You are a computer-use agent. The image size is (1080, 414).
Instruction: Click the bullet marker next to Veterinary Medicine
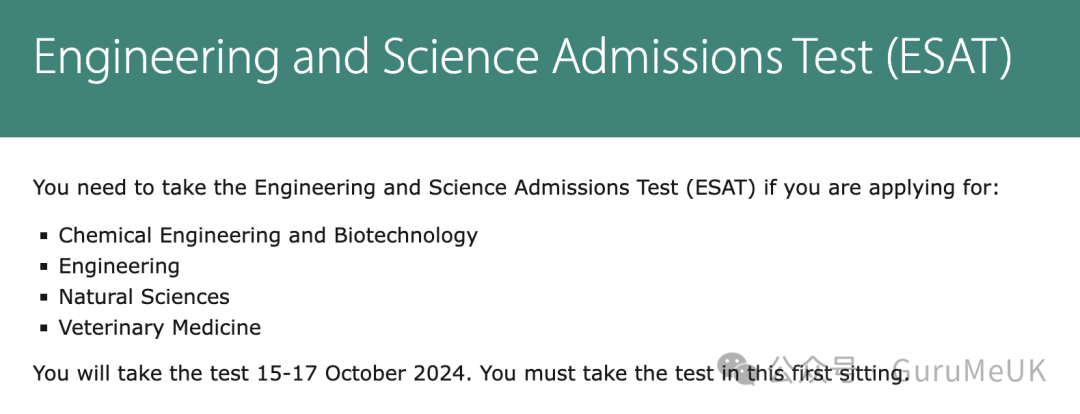pyautogui.click(x=44, y=328)
